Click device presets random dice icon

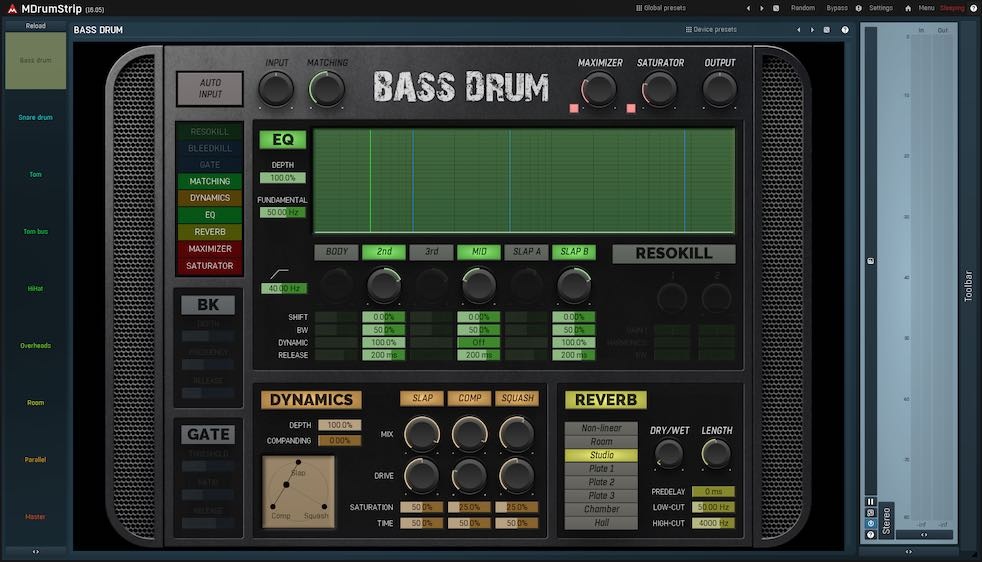click(x=827, y=29)
